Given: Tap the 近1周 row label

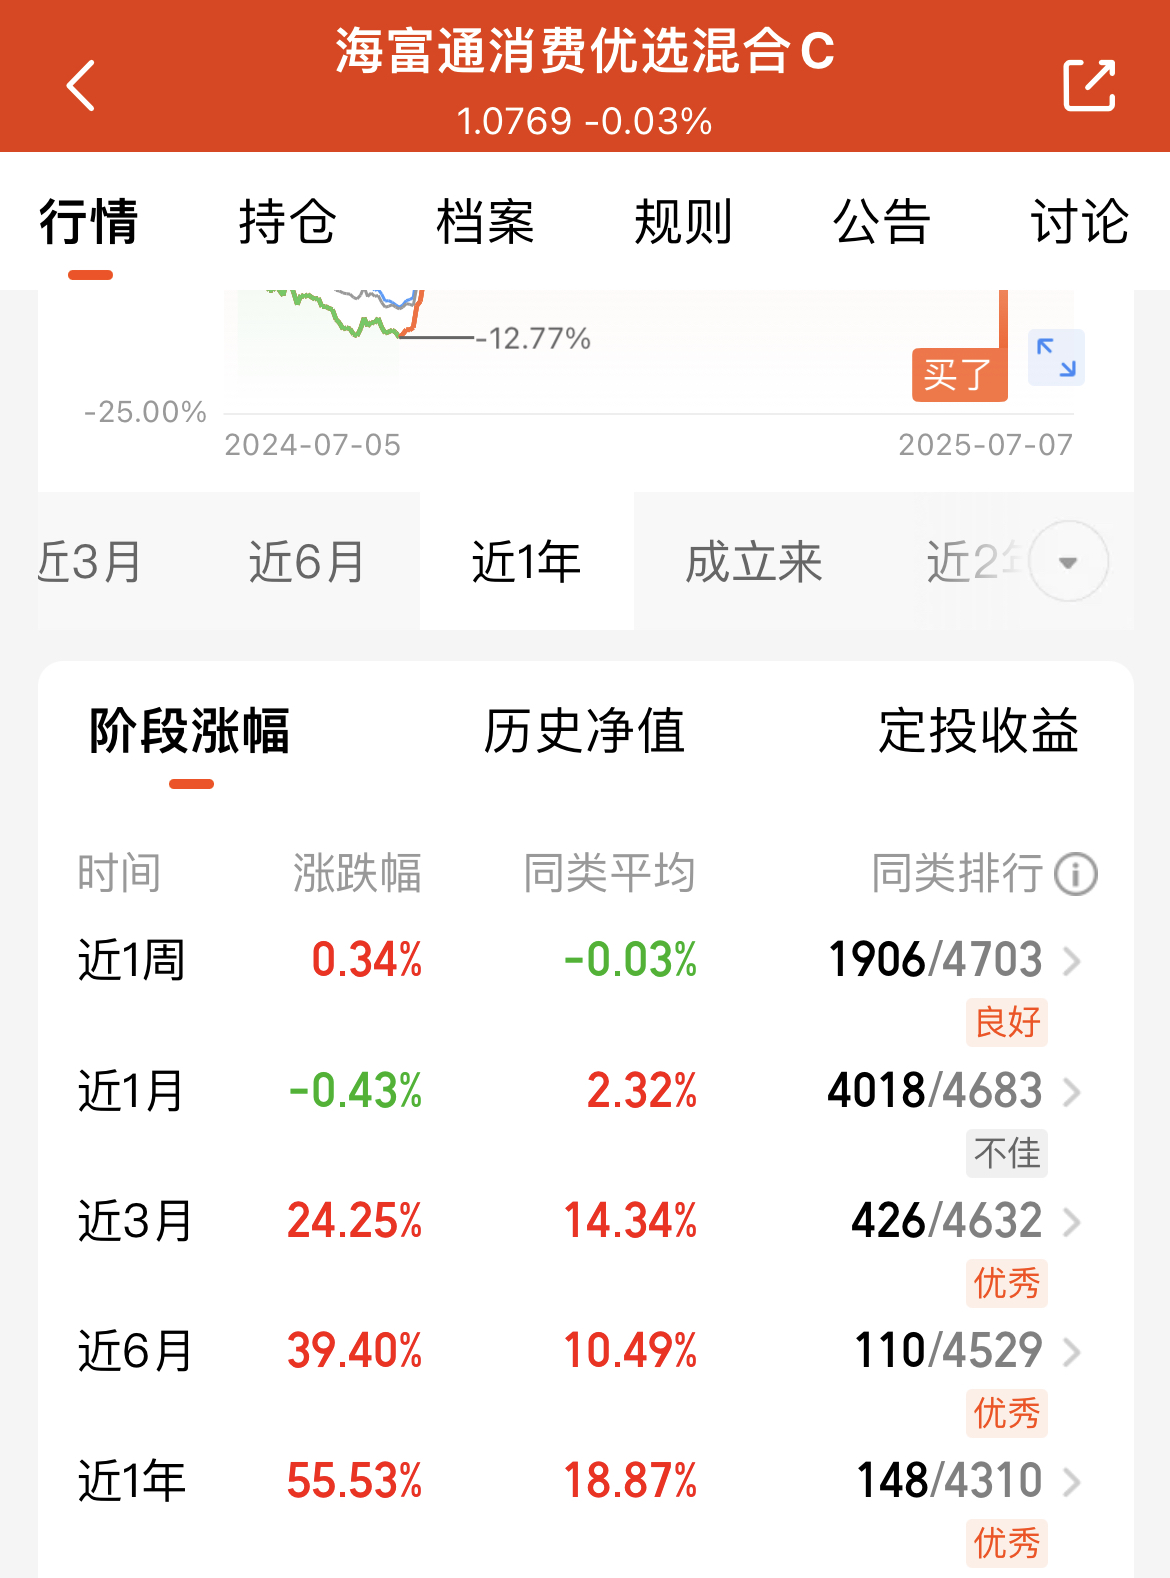Looking at the screenshot, I should 132,960.
